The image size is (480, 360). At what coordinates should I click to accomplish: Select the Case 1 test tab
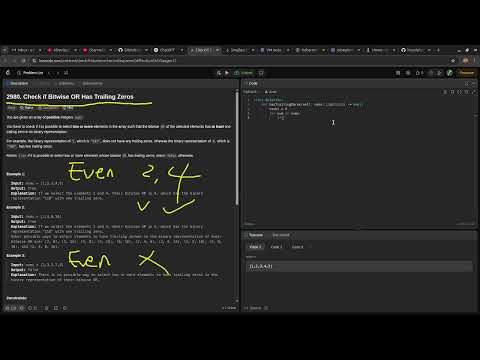coord(256,247)
